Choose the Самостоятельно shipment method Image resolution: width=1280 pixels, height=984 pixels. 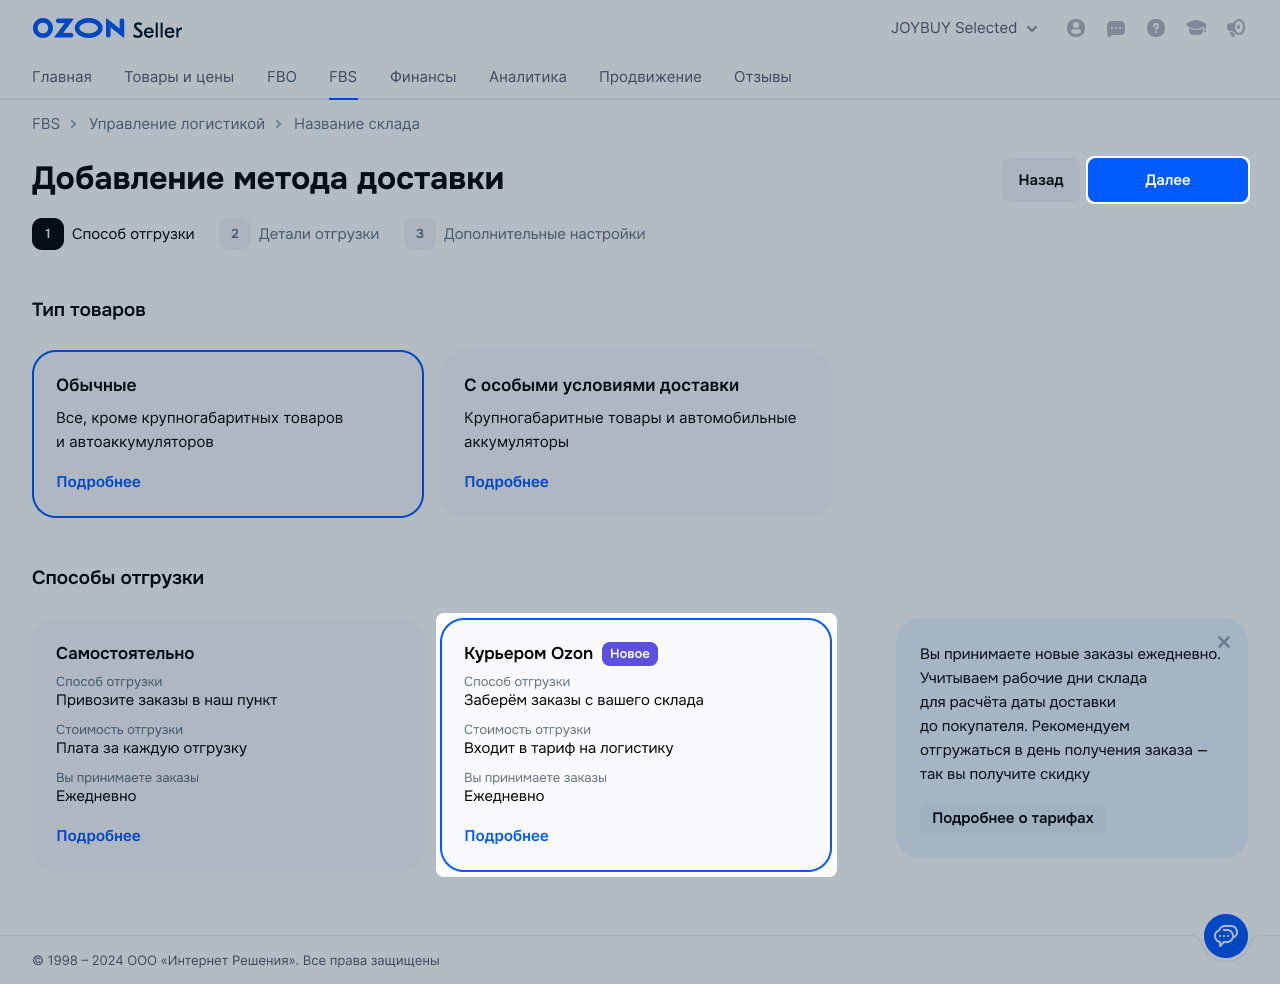(x=228, y=744)
